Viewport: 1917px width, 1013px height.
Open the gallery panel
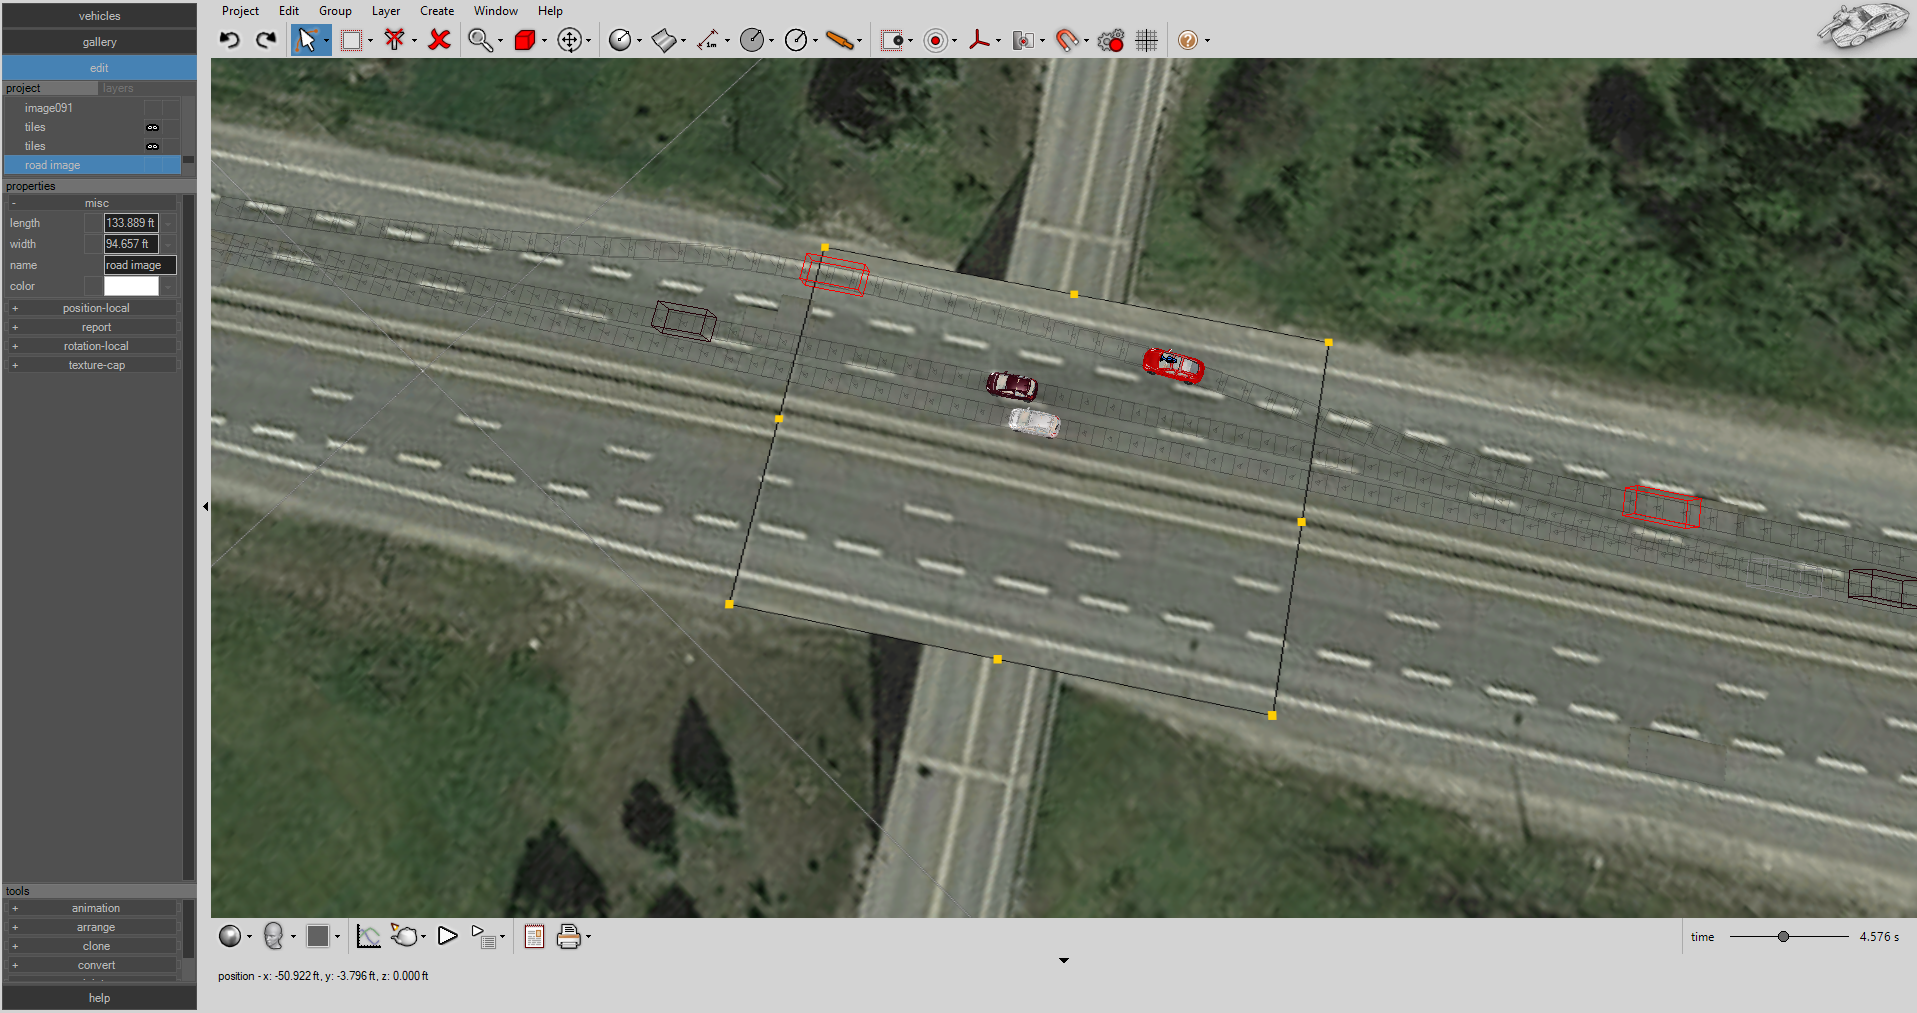[99, 42]
